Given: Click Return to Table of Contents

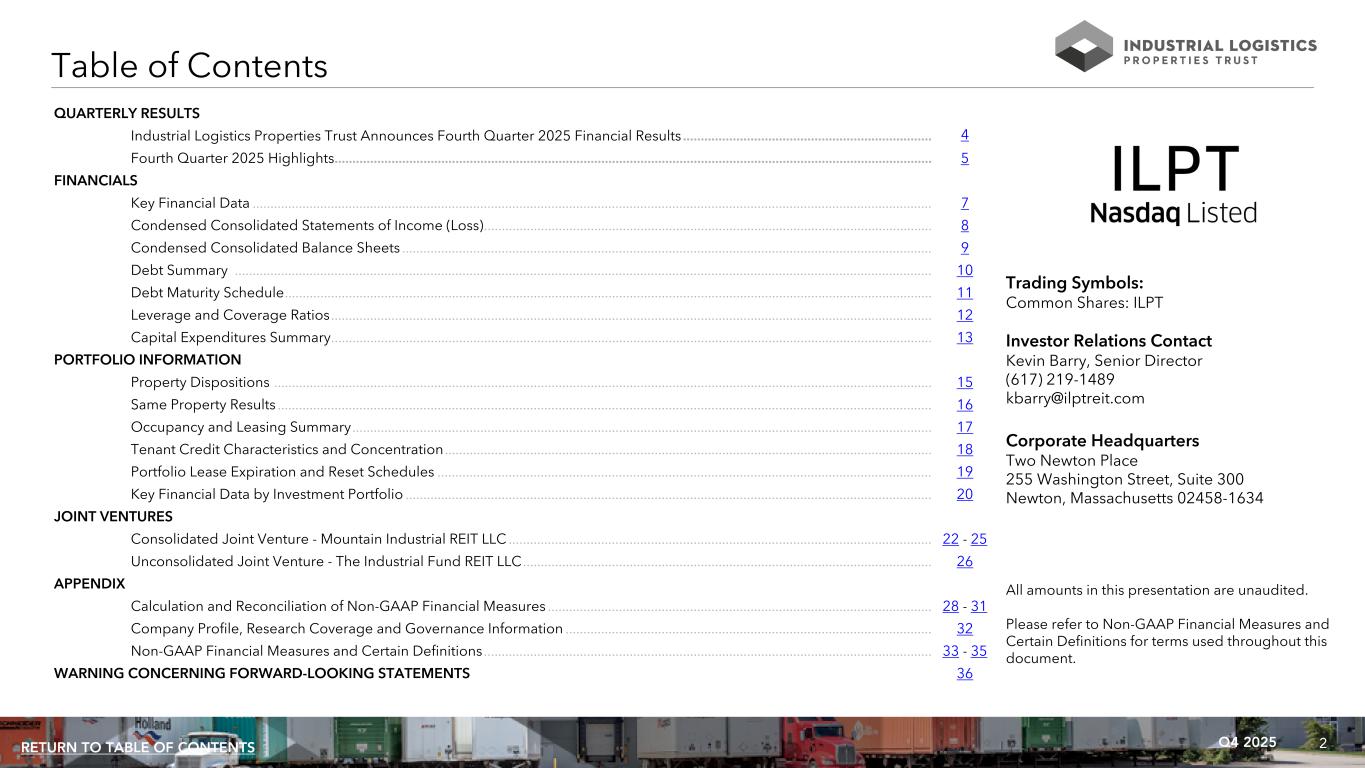Looking at the screenshot, I should click(x=138, y=748).
